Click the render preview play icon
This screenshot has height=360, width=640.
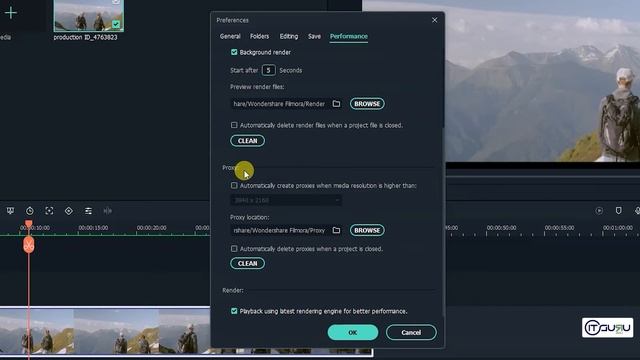tap(599, 211)
